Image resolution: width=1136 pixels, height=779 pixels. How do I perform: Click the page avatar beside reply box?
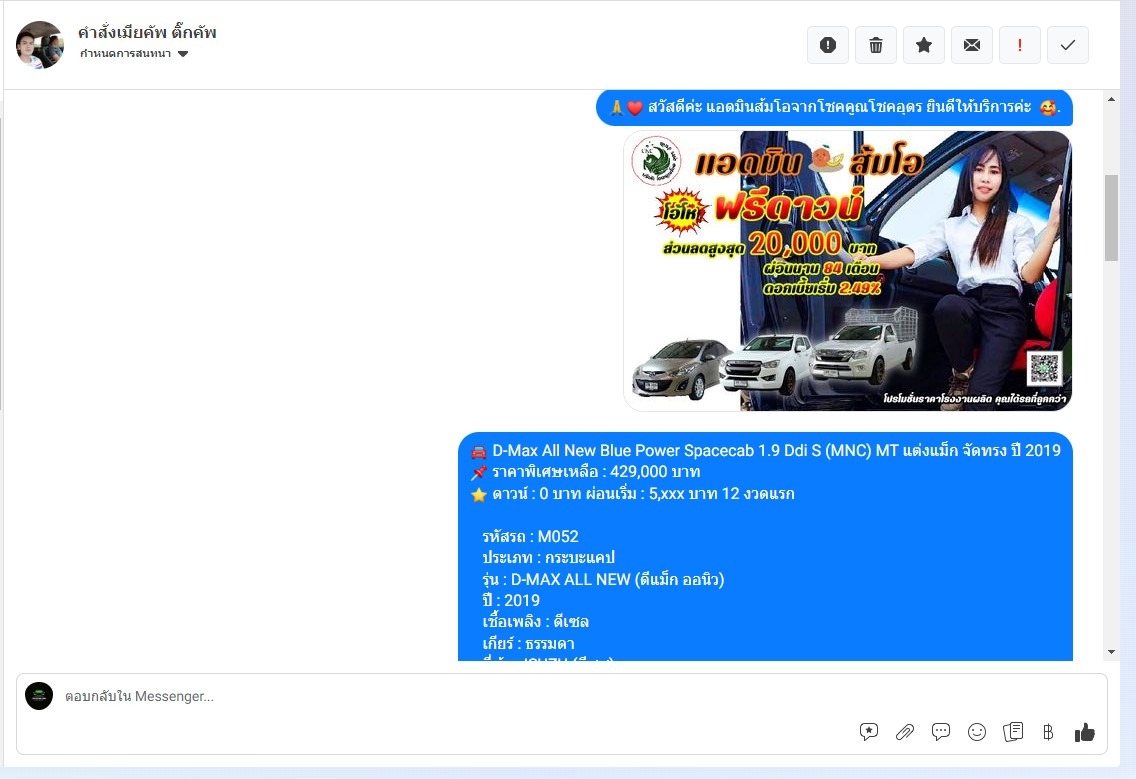[39, 696]
